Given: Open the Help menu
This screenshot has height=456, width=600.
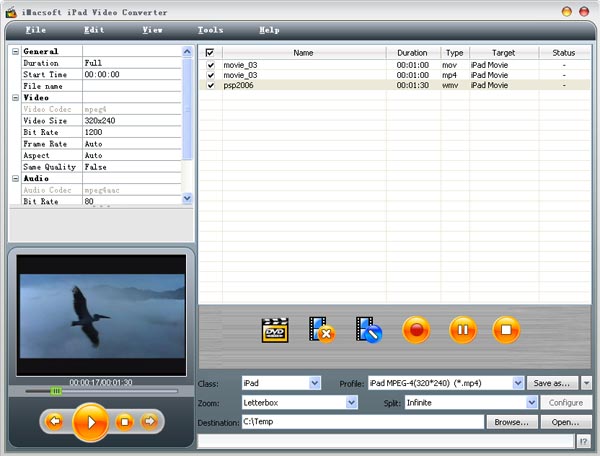Looking at the screenshot, I should point(269,30).
